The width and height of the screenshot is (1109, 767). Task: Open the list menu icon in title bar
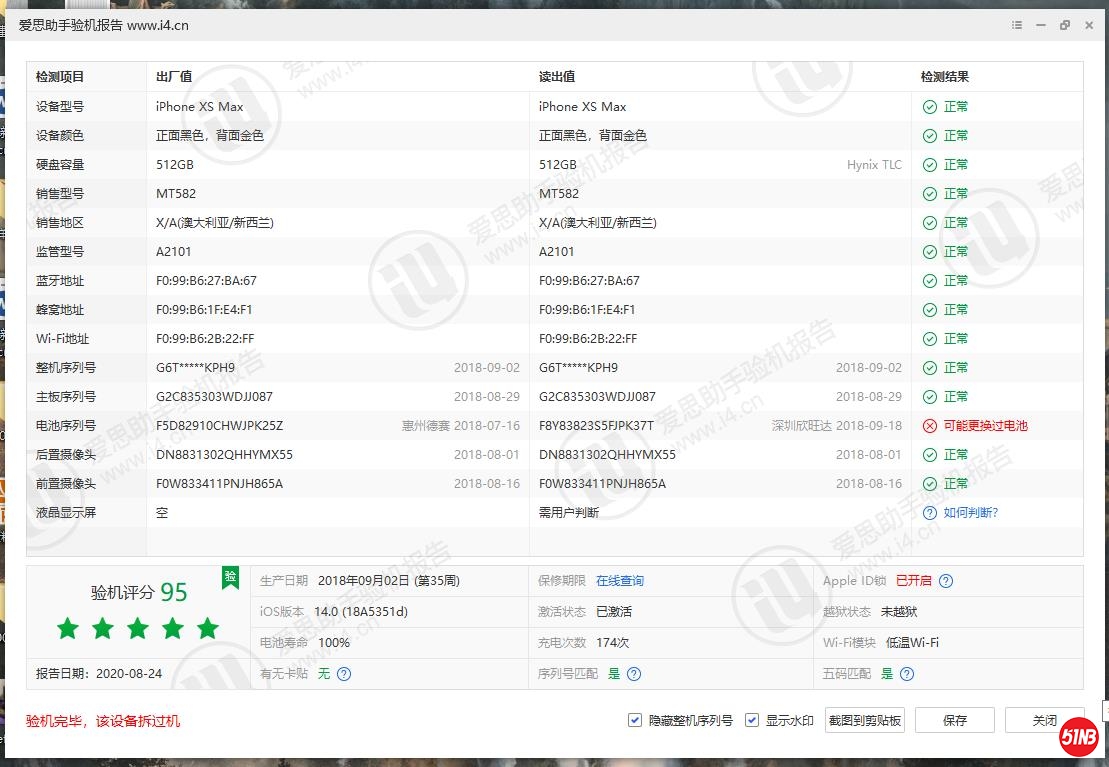click(x=1017, y=25)
